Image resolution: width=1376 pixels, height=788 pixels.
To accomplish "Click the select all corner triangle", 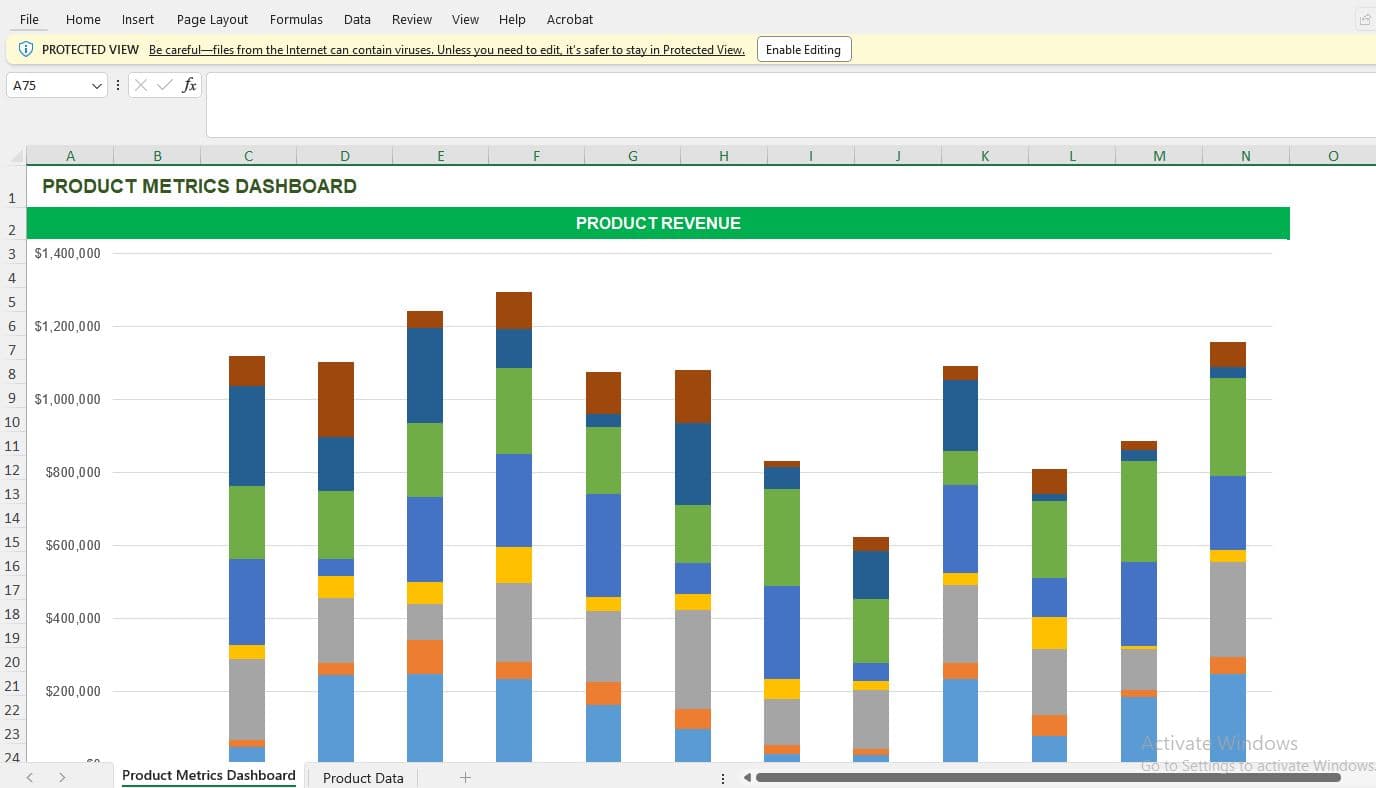I will point(16,156).
